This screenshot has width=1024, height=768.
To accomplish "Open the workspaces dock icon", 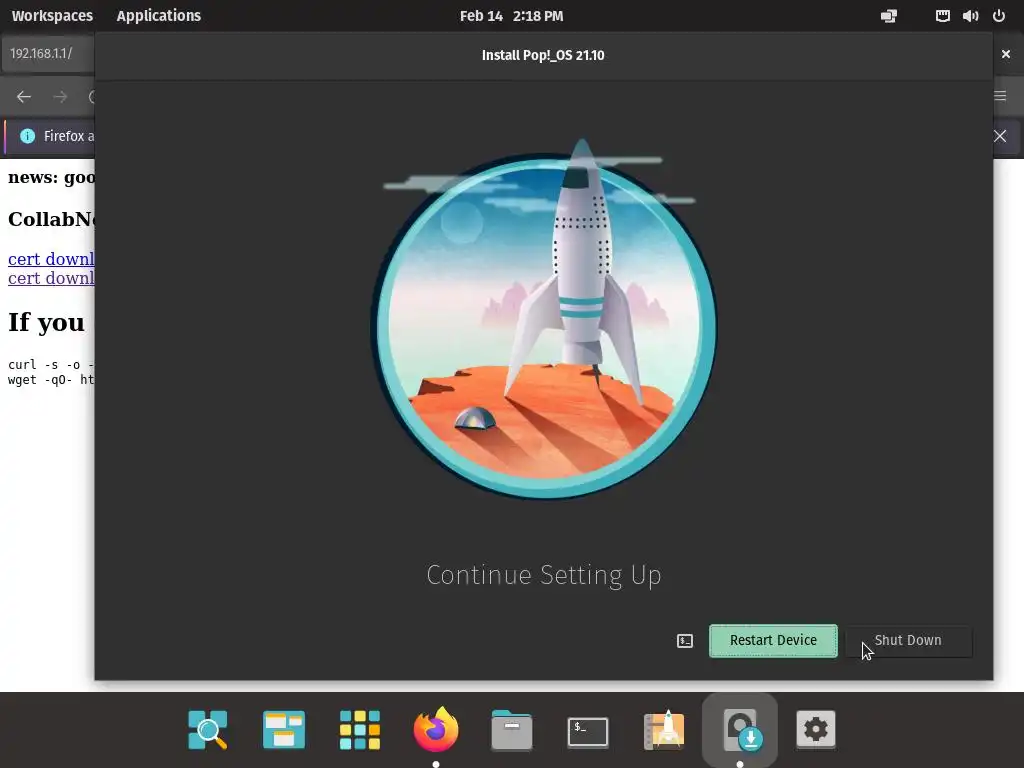I will pyautogui.click(x=284, y=729).
